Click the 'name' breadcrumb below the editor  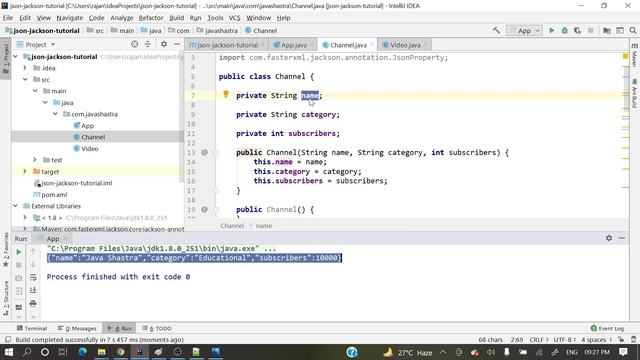coord(264,226)
